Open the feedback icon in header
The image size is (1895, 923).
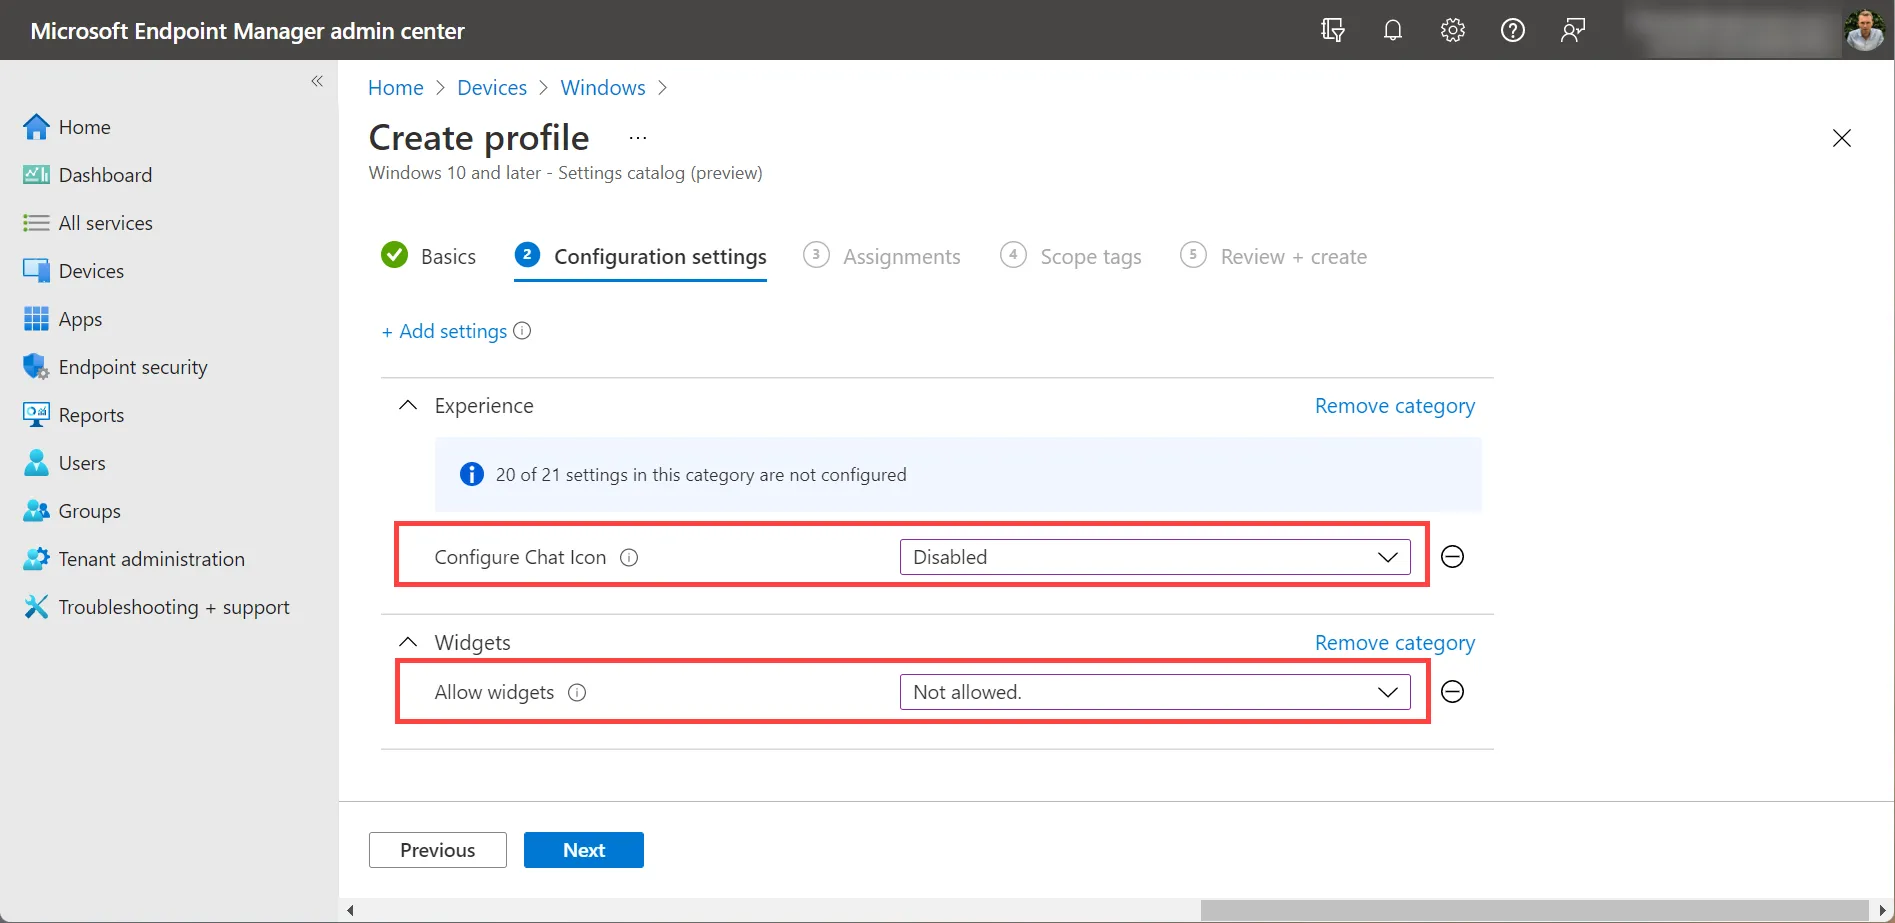tap(1573, 30)
